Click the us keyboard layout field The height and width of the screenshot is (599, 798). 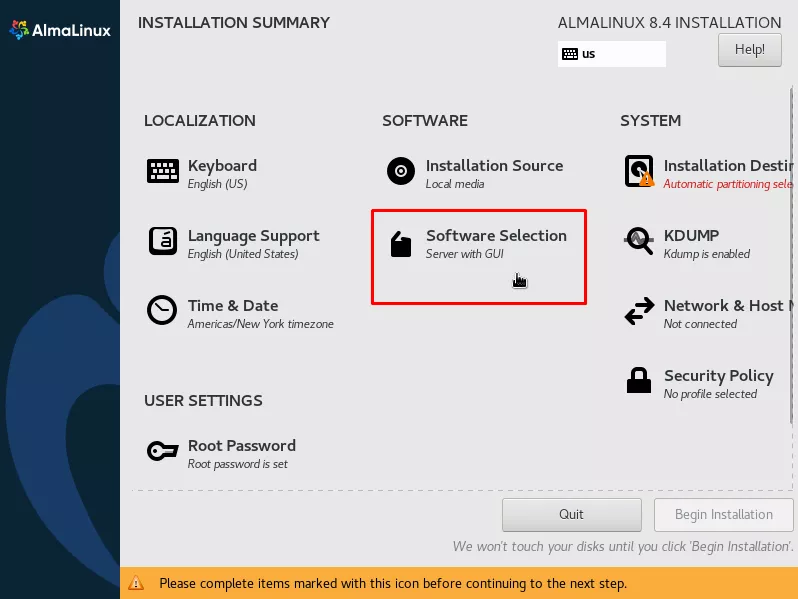coord(612,54)
